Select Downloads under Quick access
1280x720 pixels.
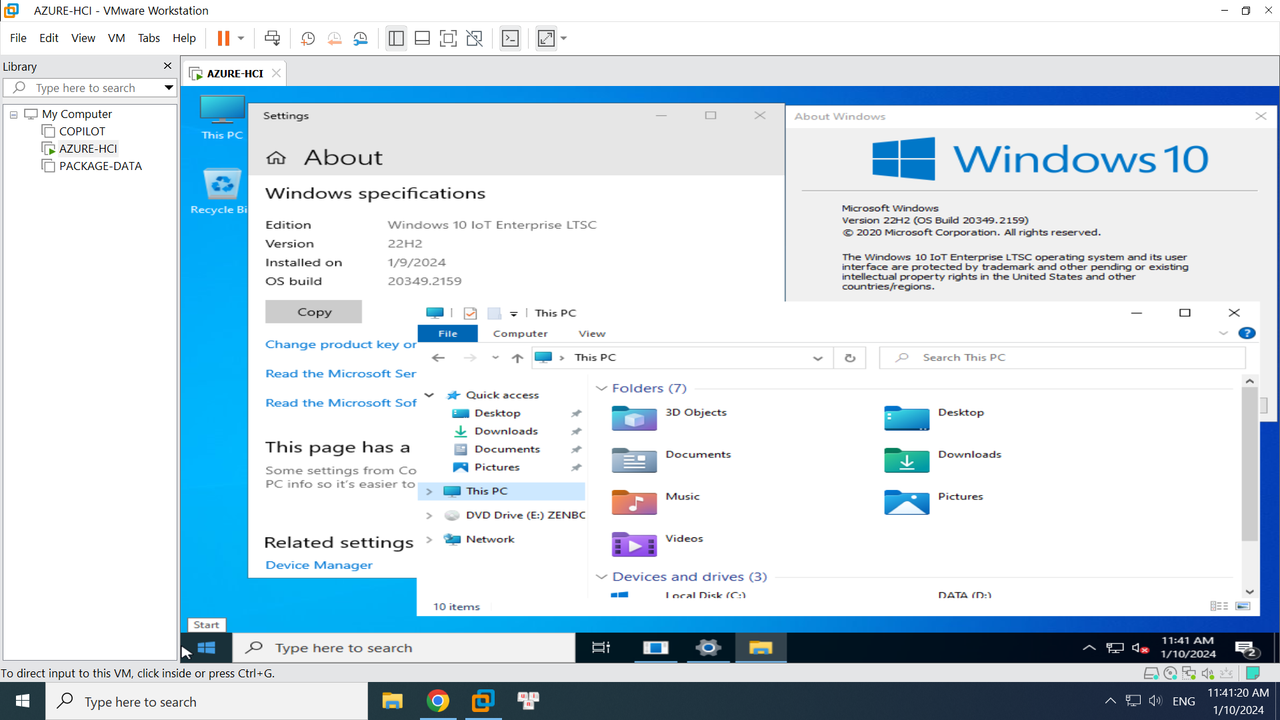[x=506, y=431]
